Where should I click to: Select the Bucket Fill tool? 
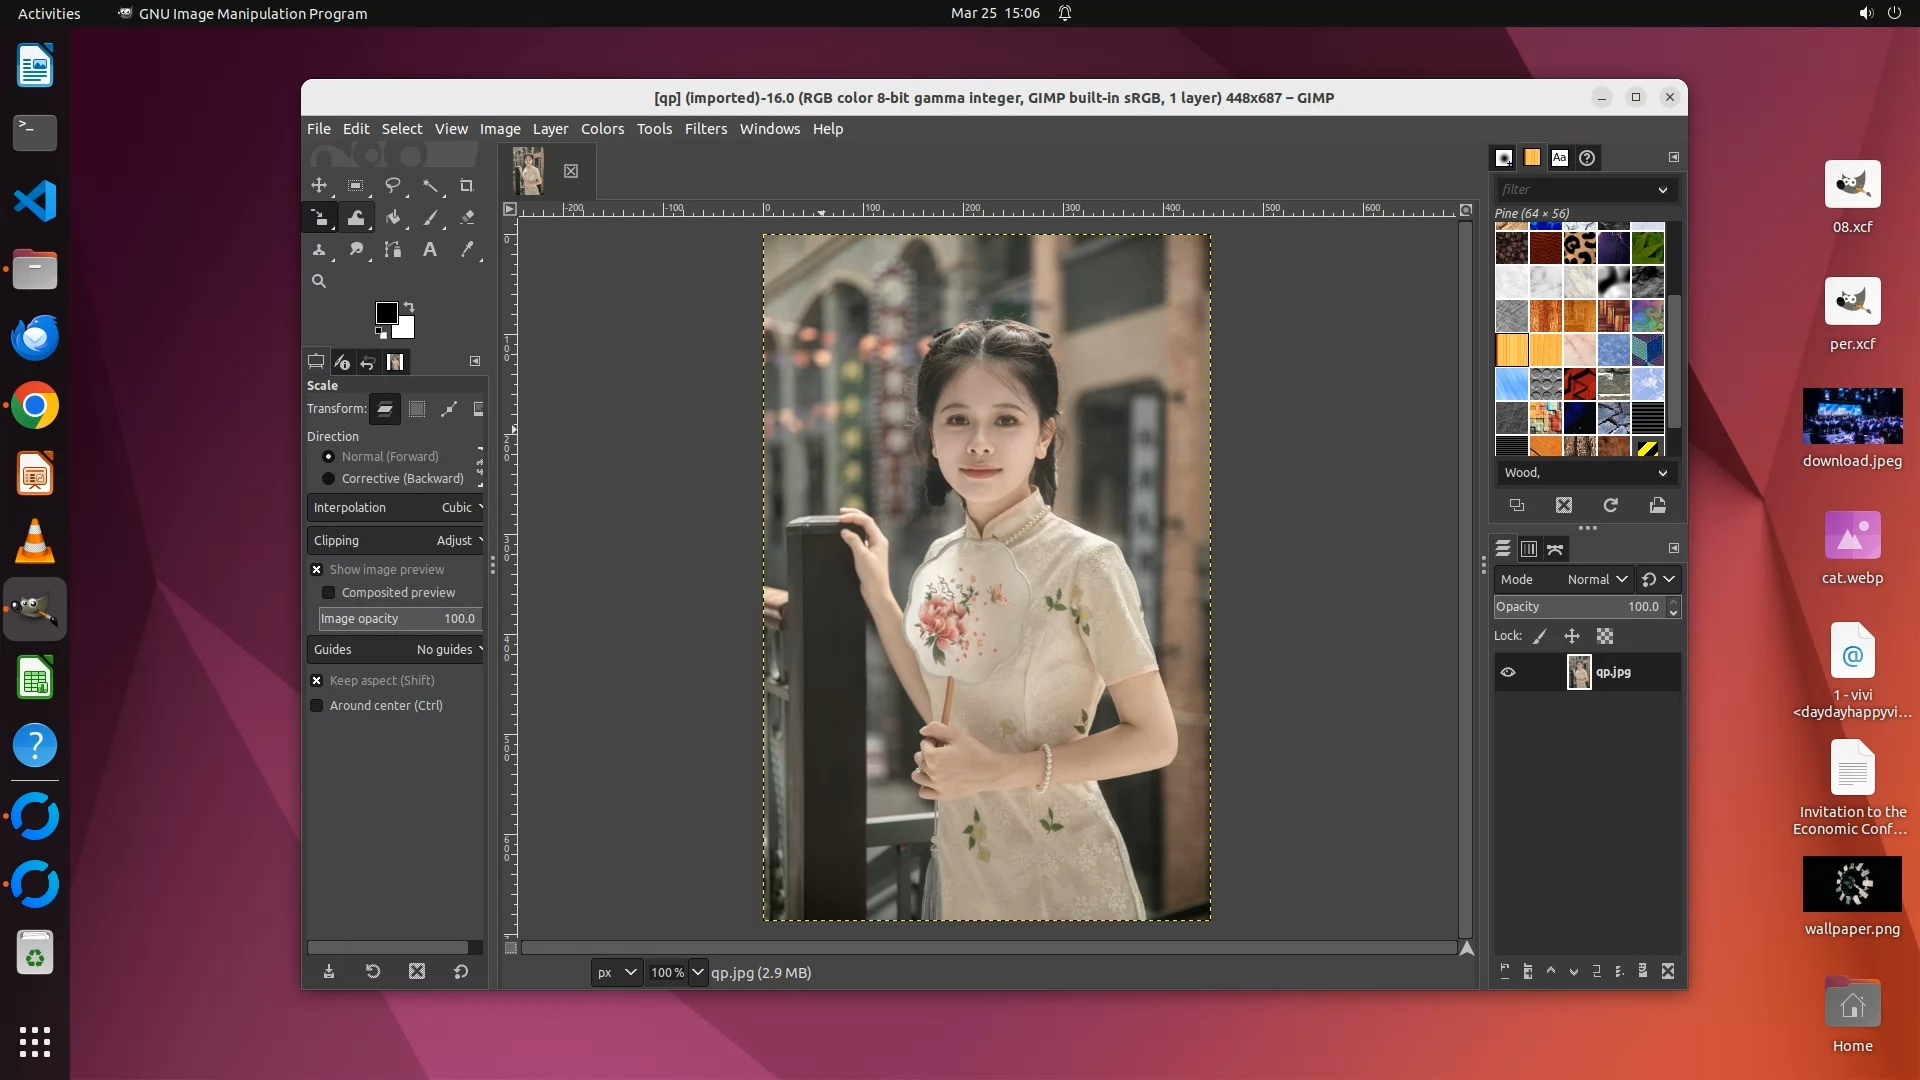point(393,218)
